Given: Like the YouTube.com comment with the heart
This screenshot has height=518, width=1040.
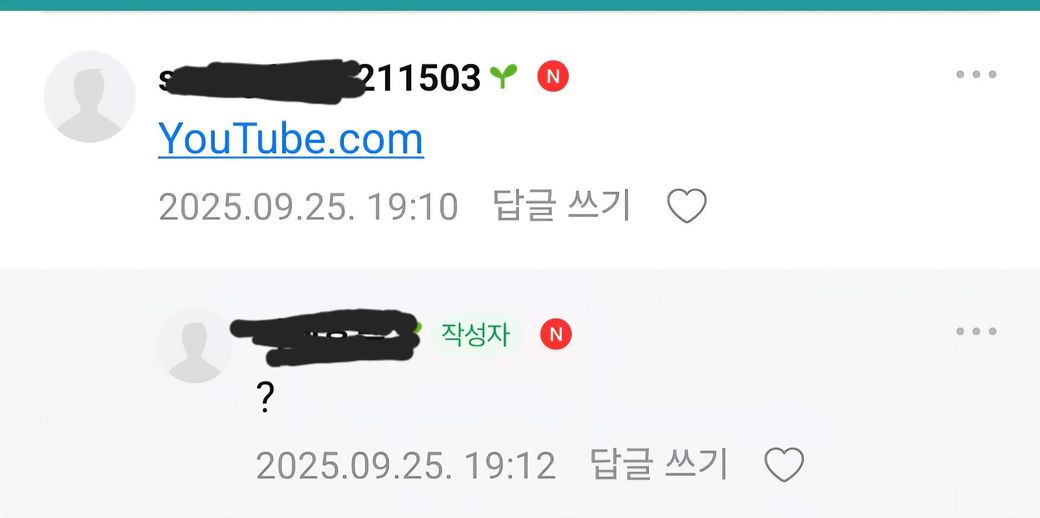Looking at the screenshot, I should tap(686, 206).
